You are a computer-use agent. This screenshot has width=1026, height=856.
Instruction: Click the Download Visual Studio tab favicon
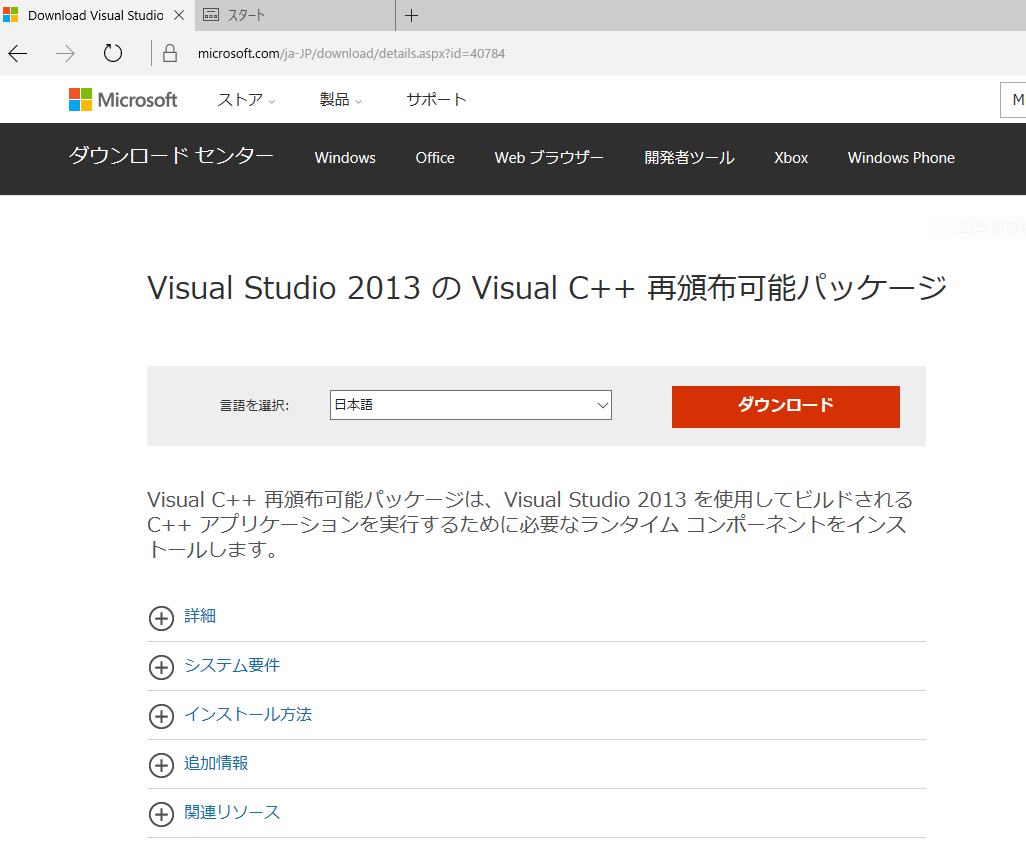(x=10, y=14)
